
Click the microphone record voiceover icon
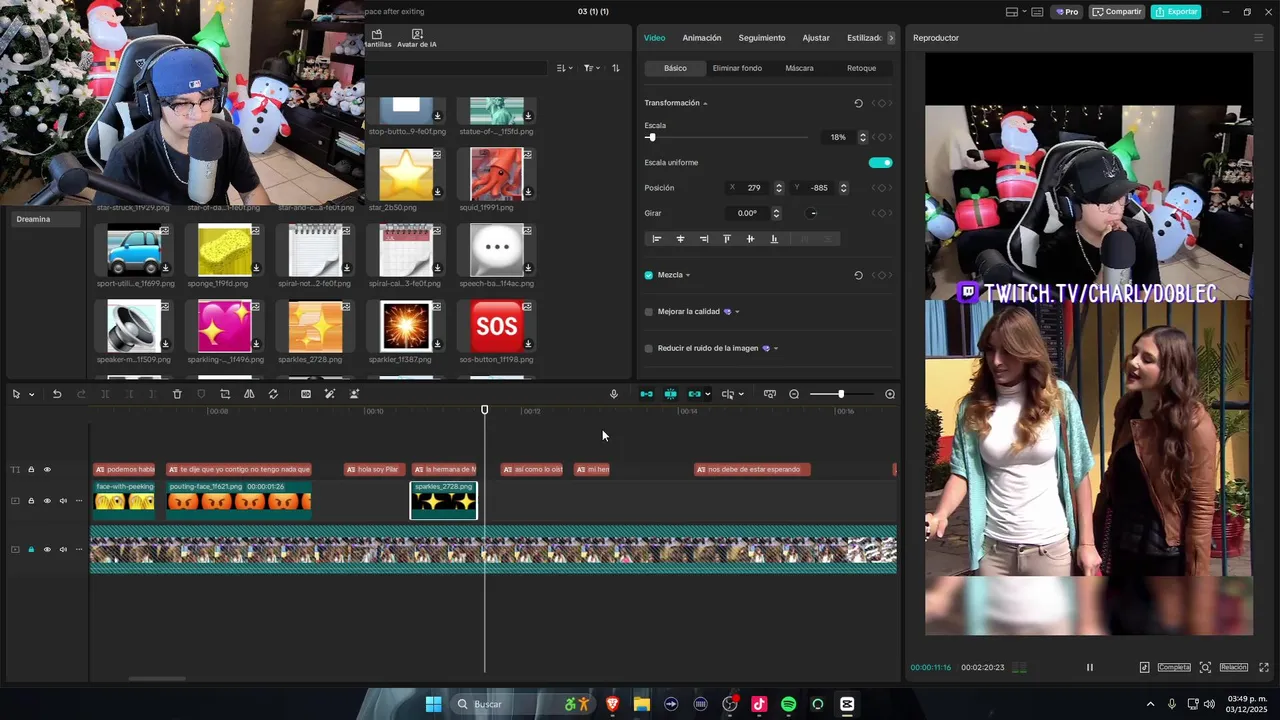tap(614, 394)
